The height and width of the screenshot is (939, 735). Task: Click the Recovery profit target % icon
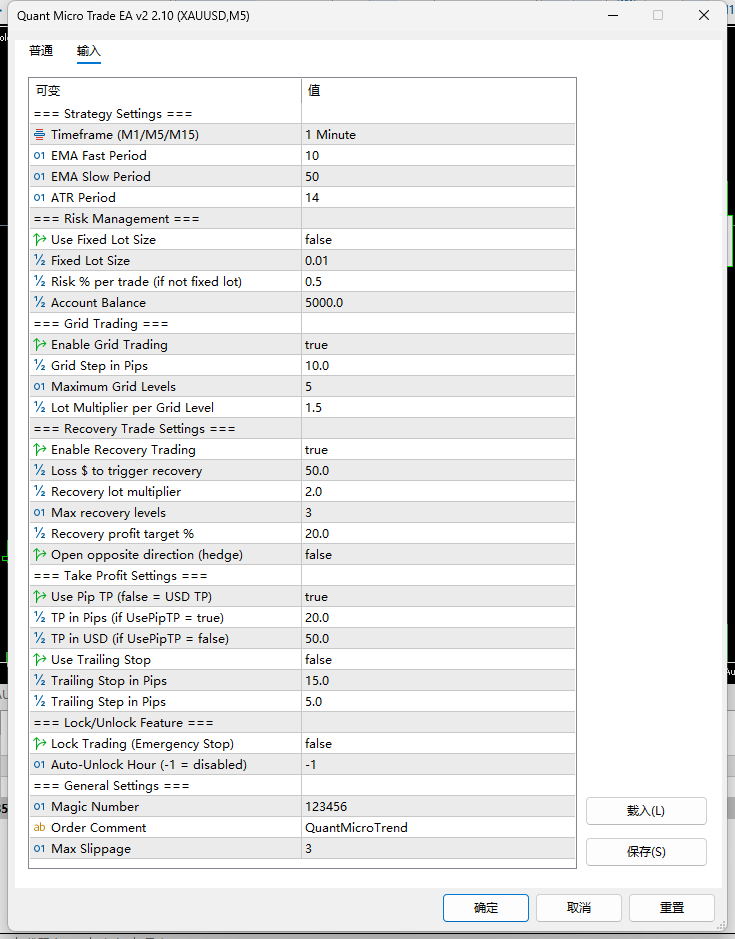coord(40,534)
